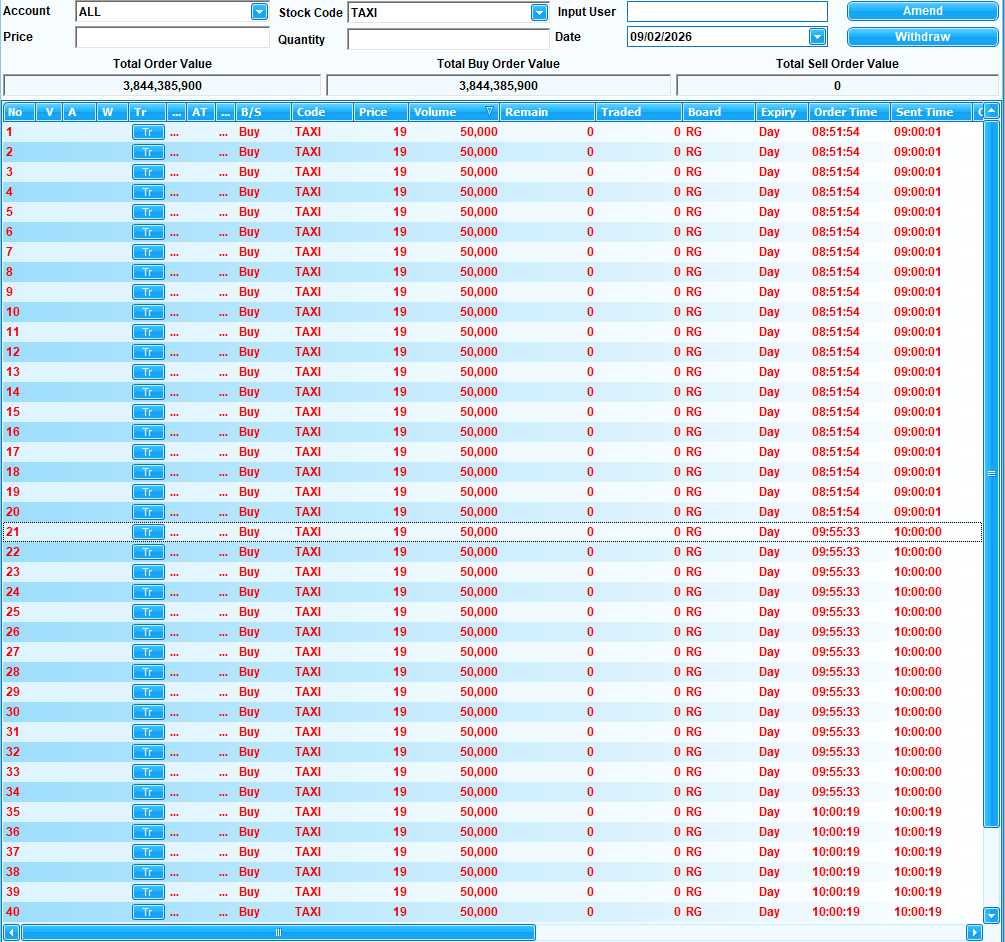Click the vertical scrollbar down arrow
The image size is (1005, 942).
coord(991,915)
